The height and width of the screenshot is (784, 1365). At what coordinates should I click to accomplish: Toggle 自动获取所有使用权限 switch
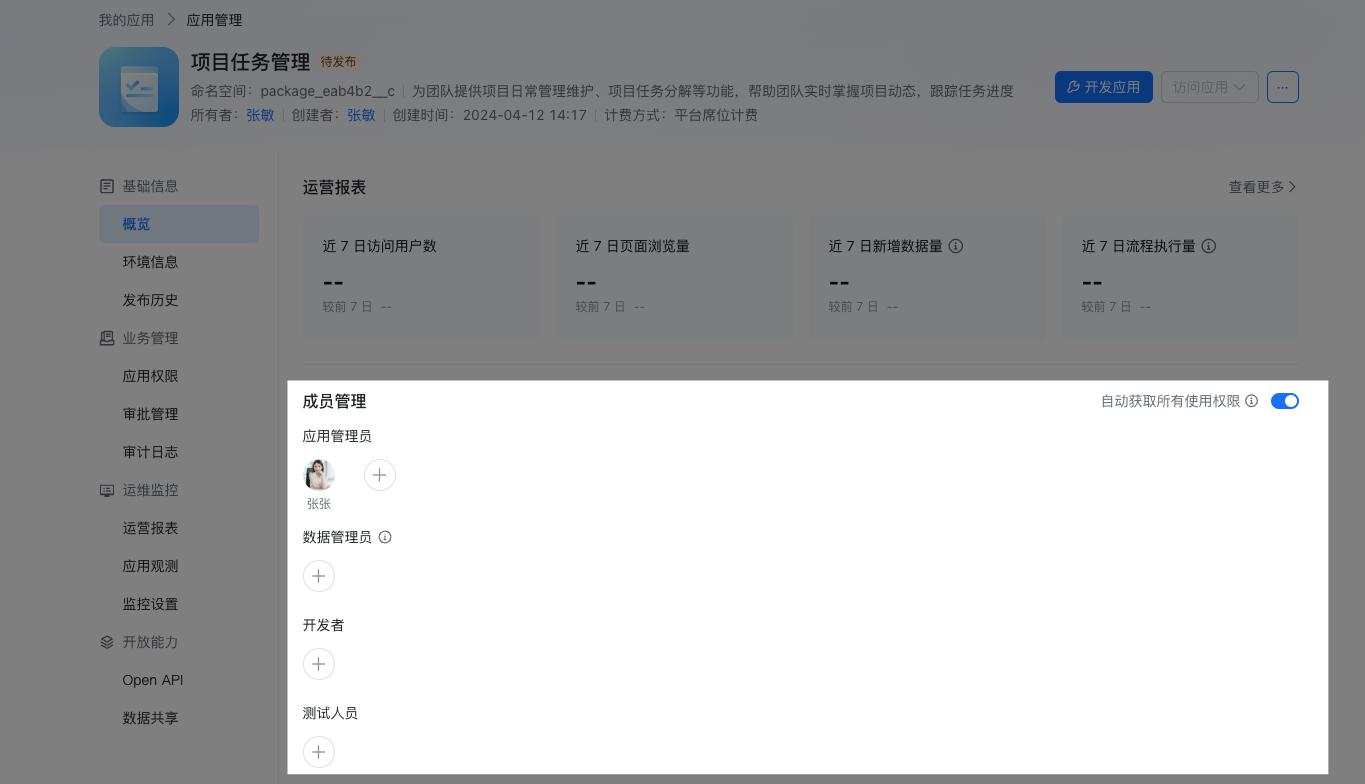click(1284, 401)
